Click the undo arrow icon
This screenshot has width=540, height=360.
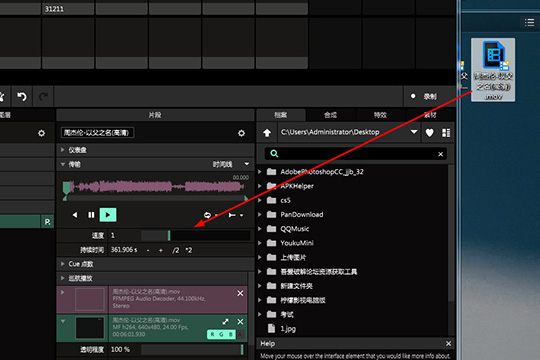(x=22, y=97)
